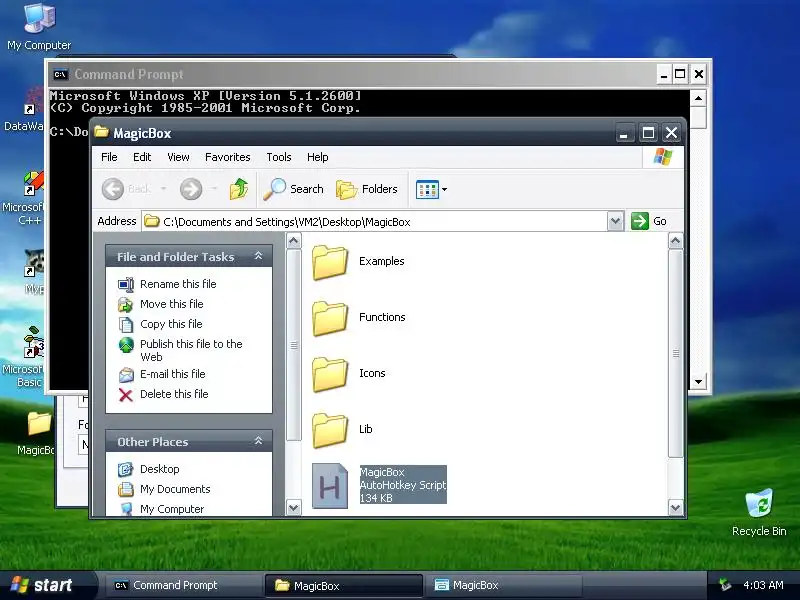Click the task pane scrollbar up arrow
Image resolution: width=800 pixels, height=600 pixels.
click(293, 240)
